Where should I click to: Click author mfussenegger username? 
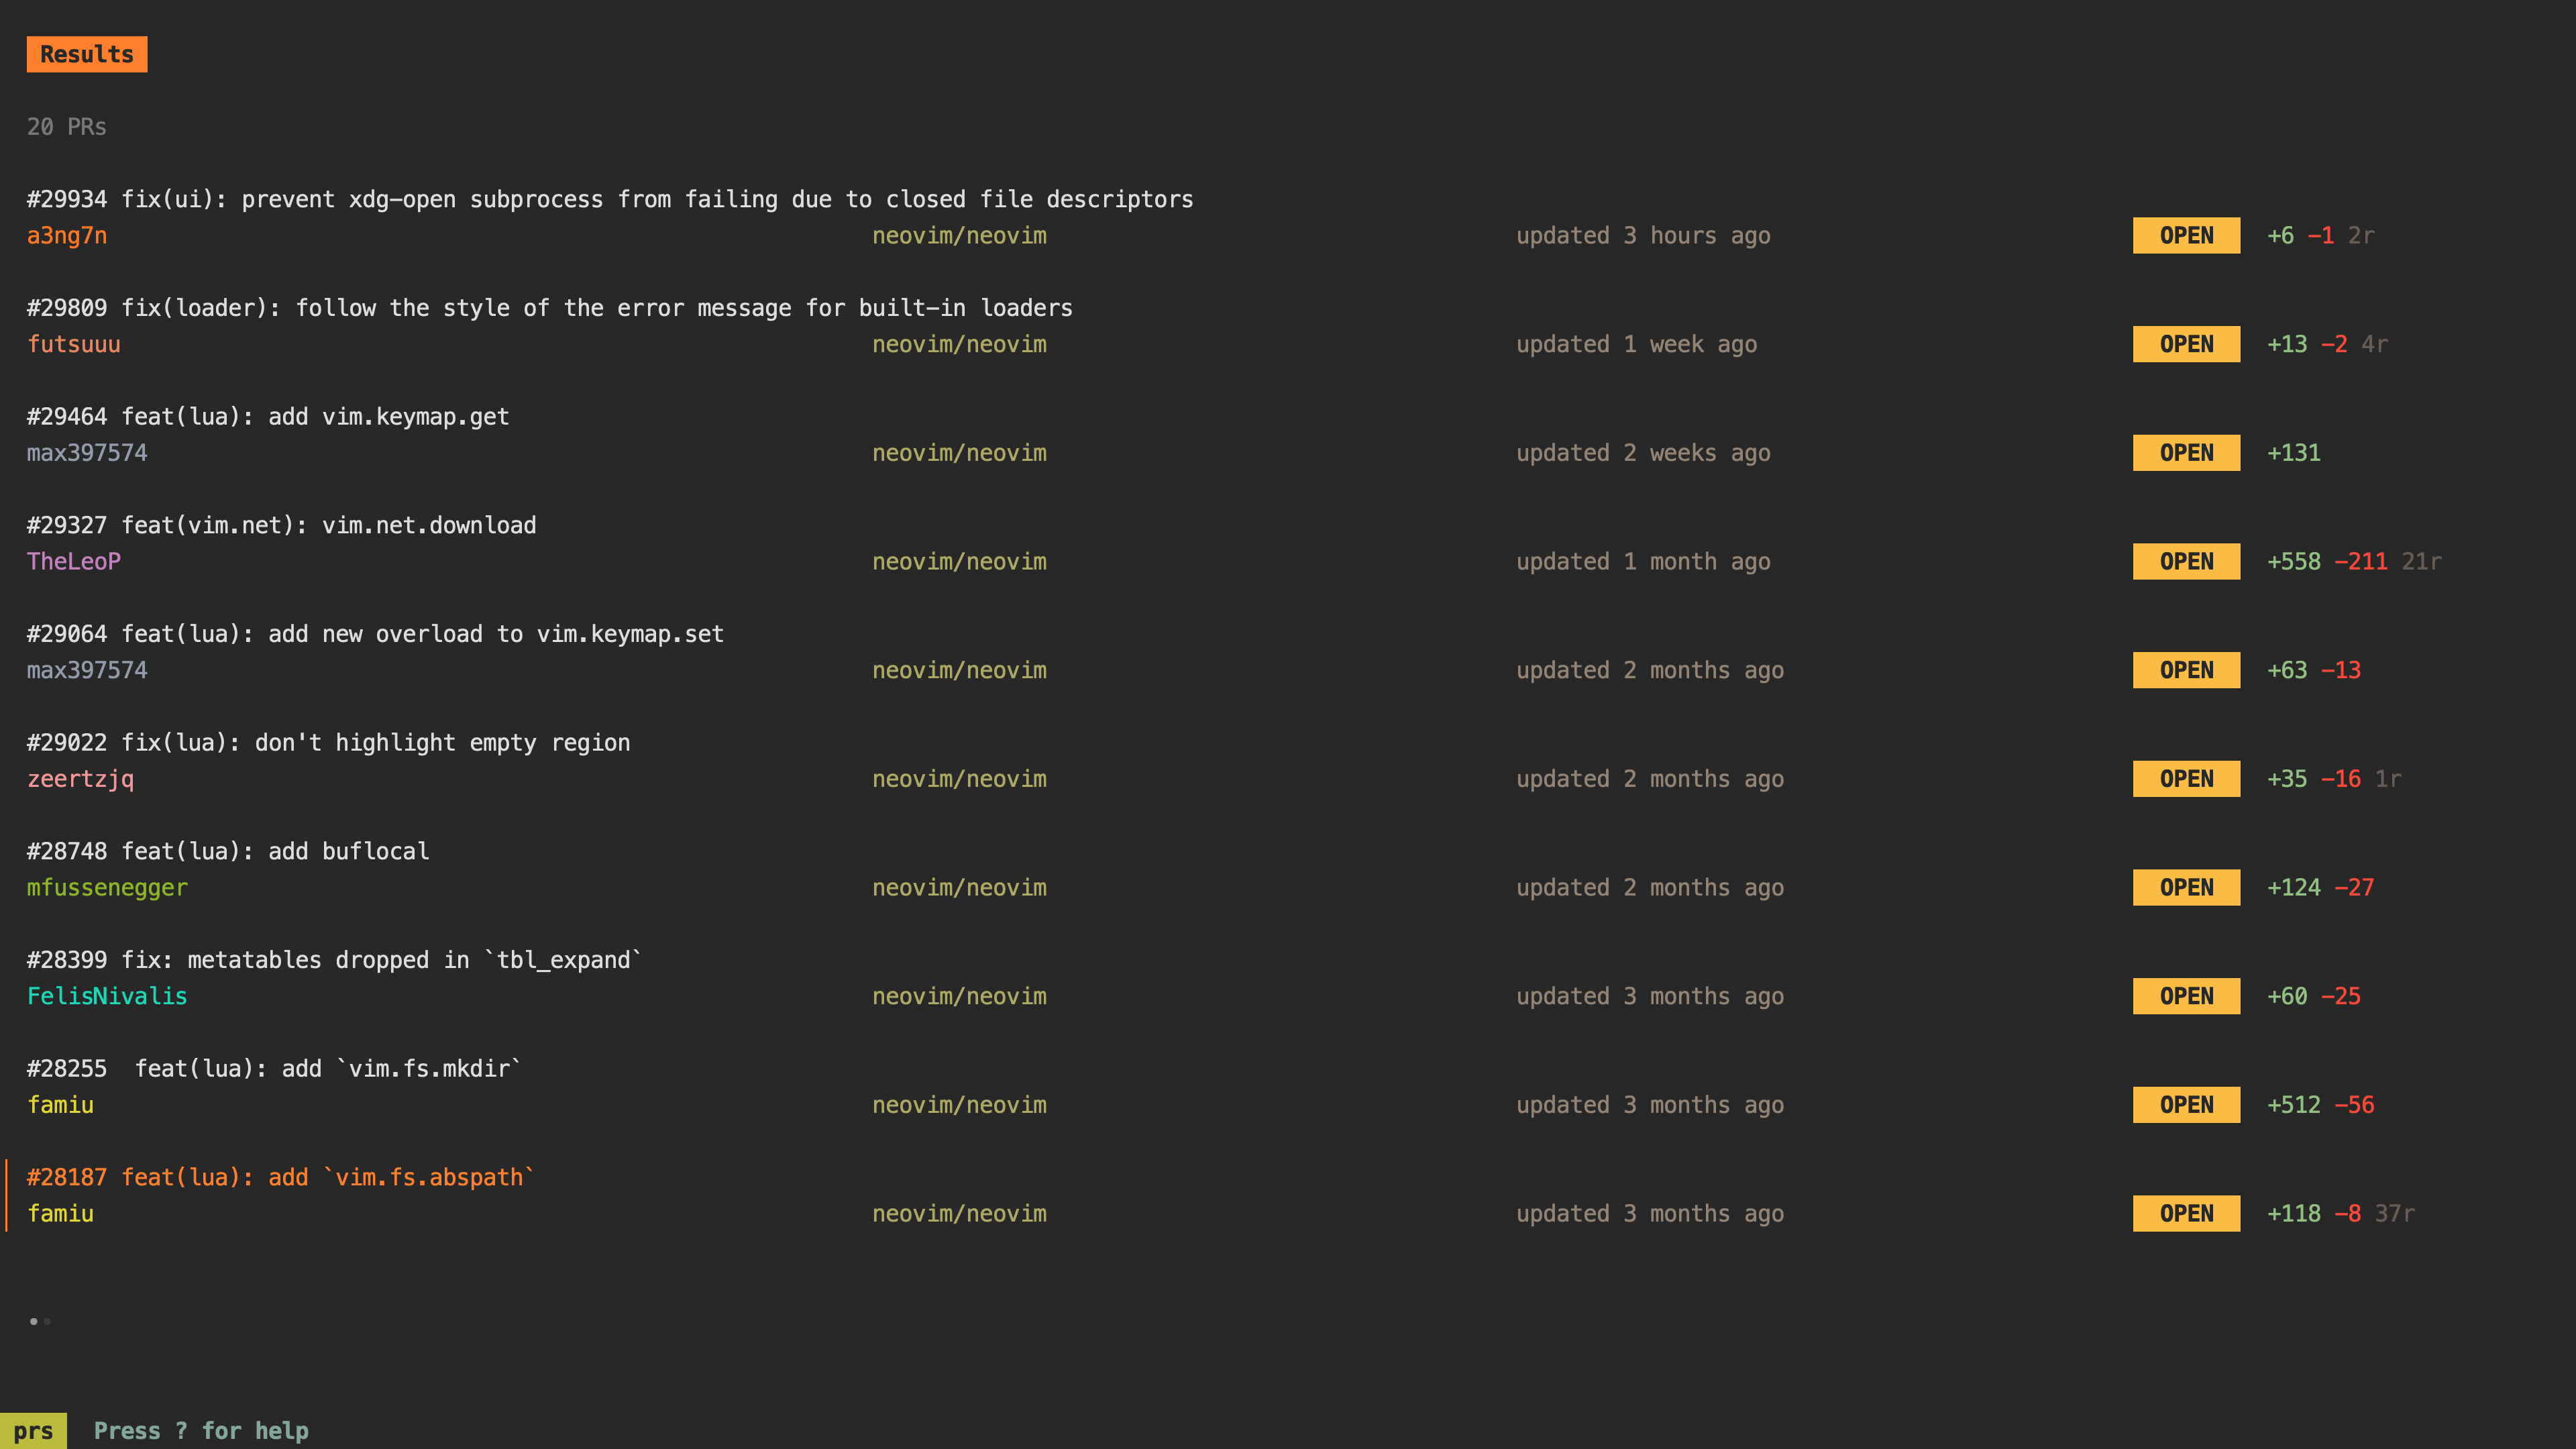[107, 888]
